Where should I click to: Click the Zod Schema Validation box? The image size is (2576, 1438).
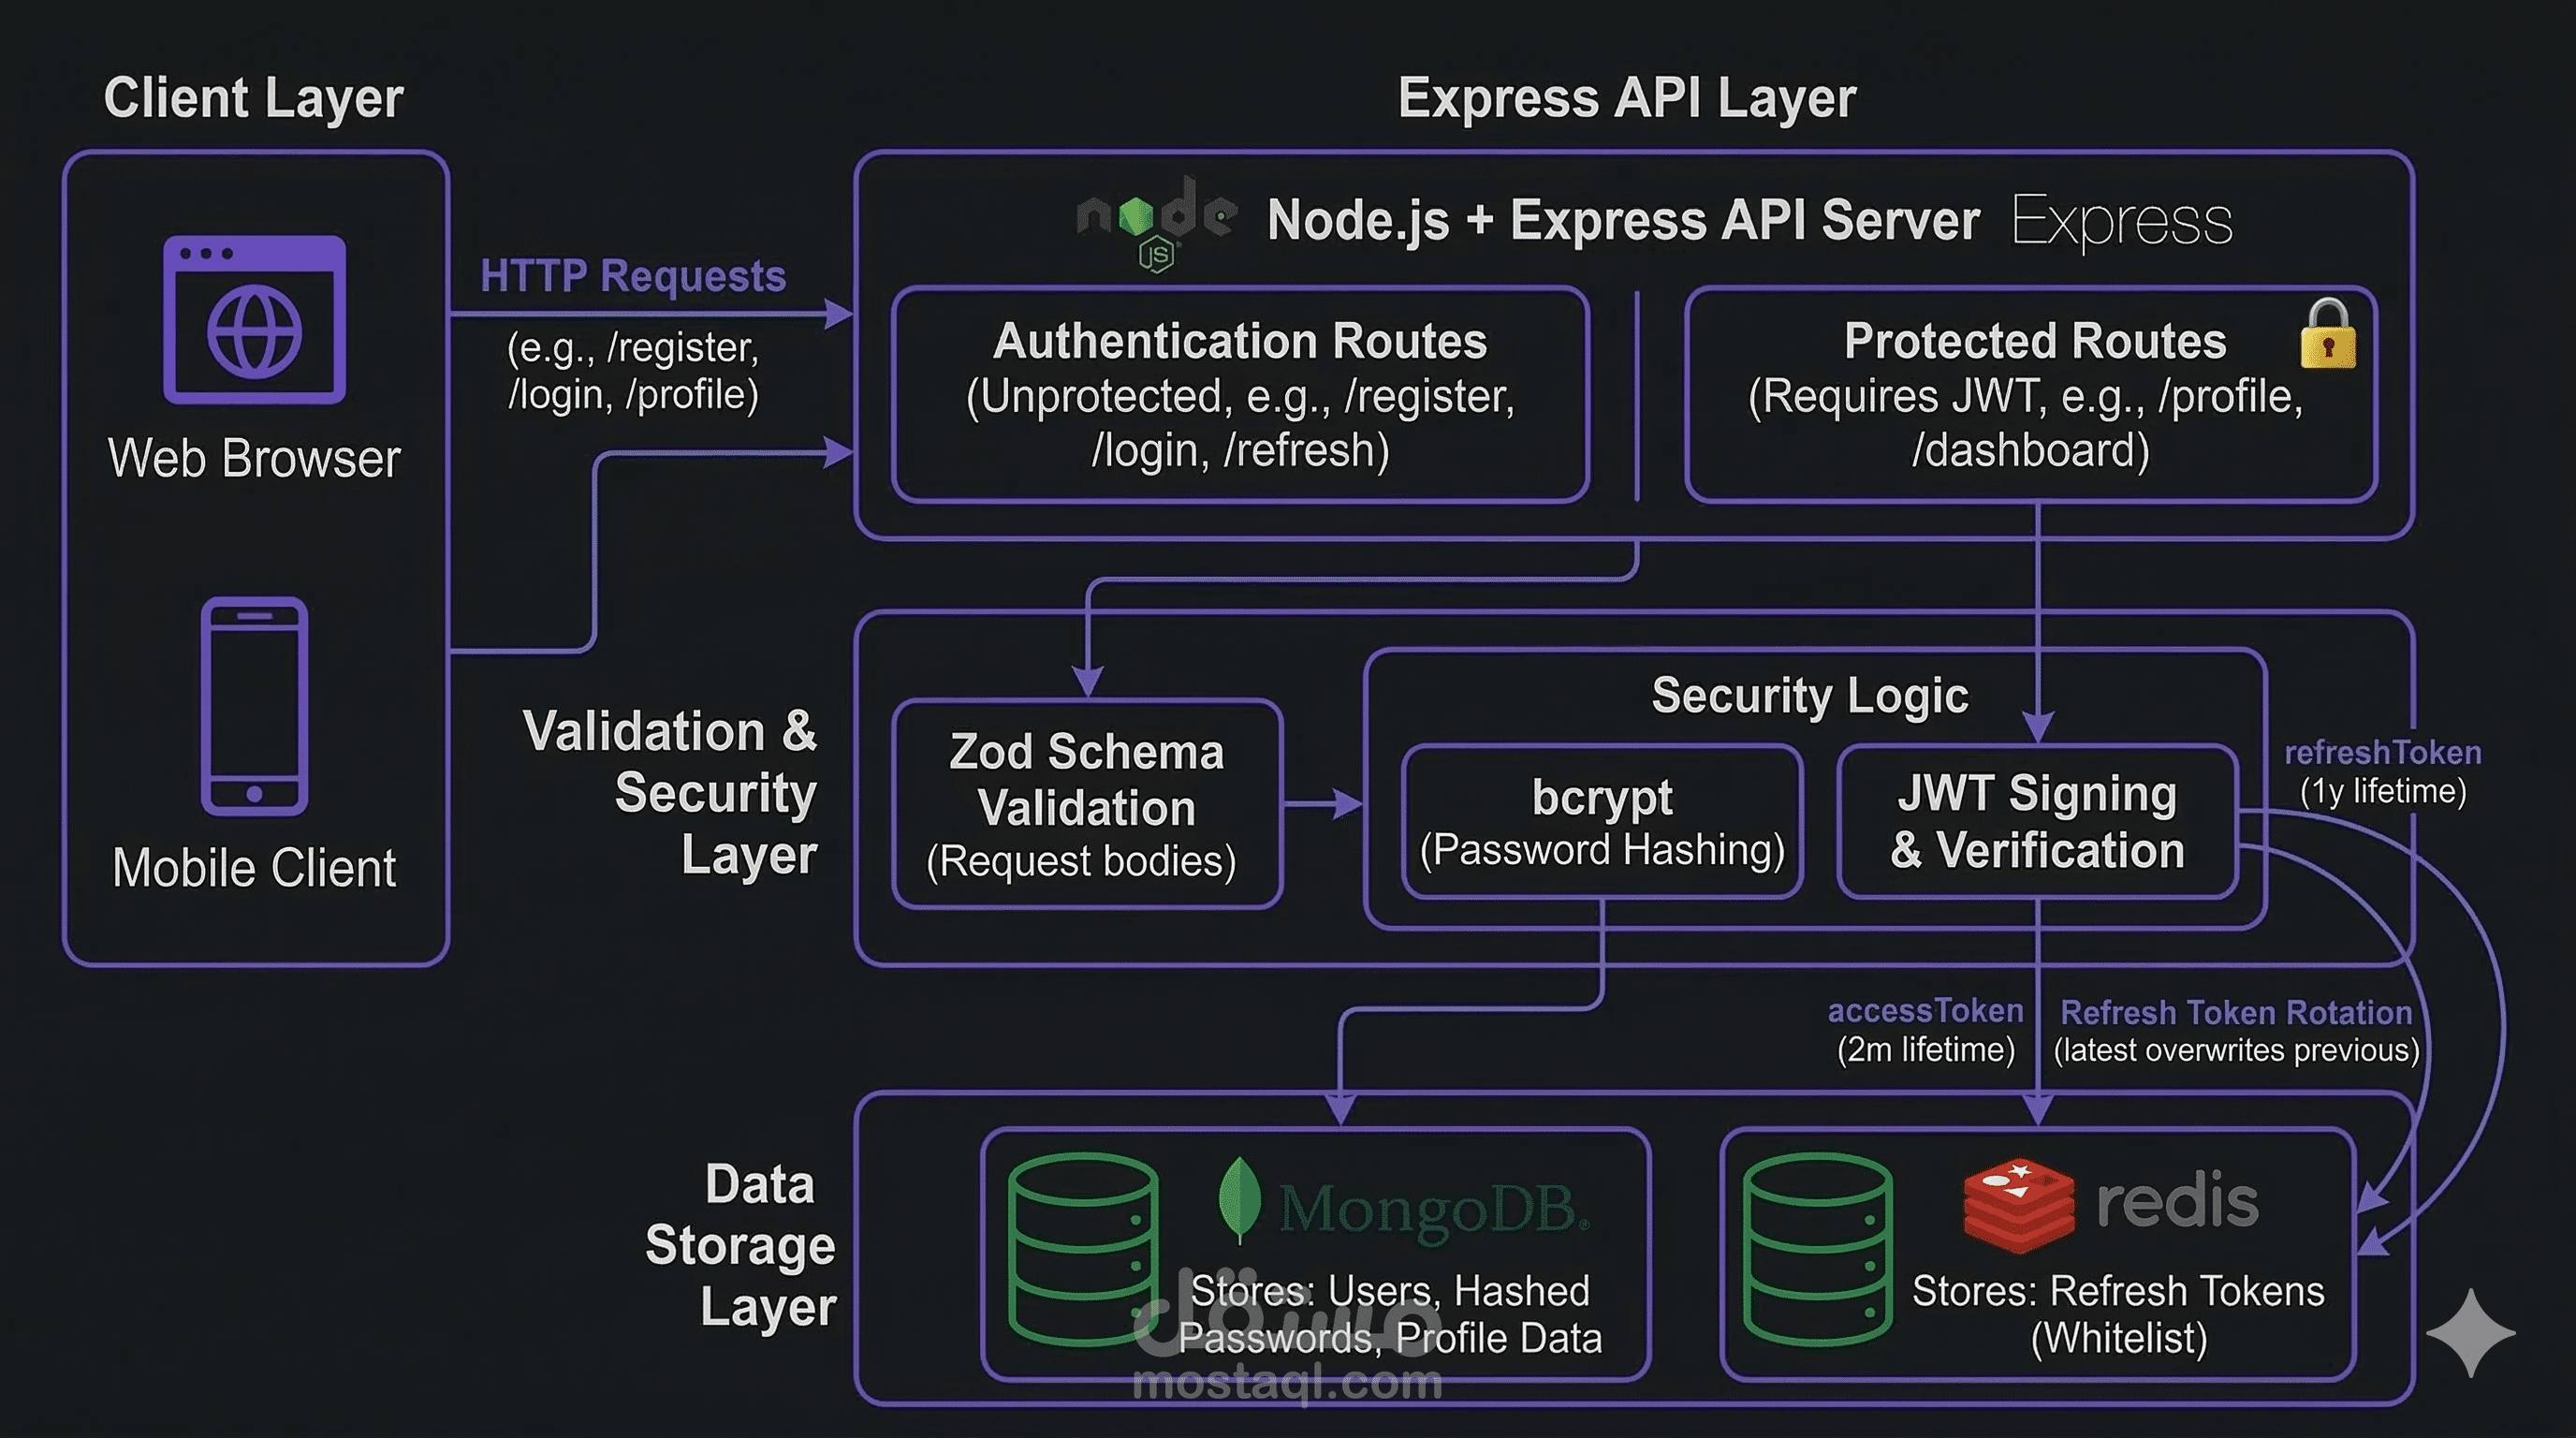(1086, 804)
